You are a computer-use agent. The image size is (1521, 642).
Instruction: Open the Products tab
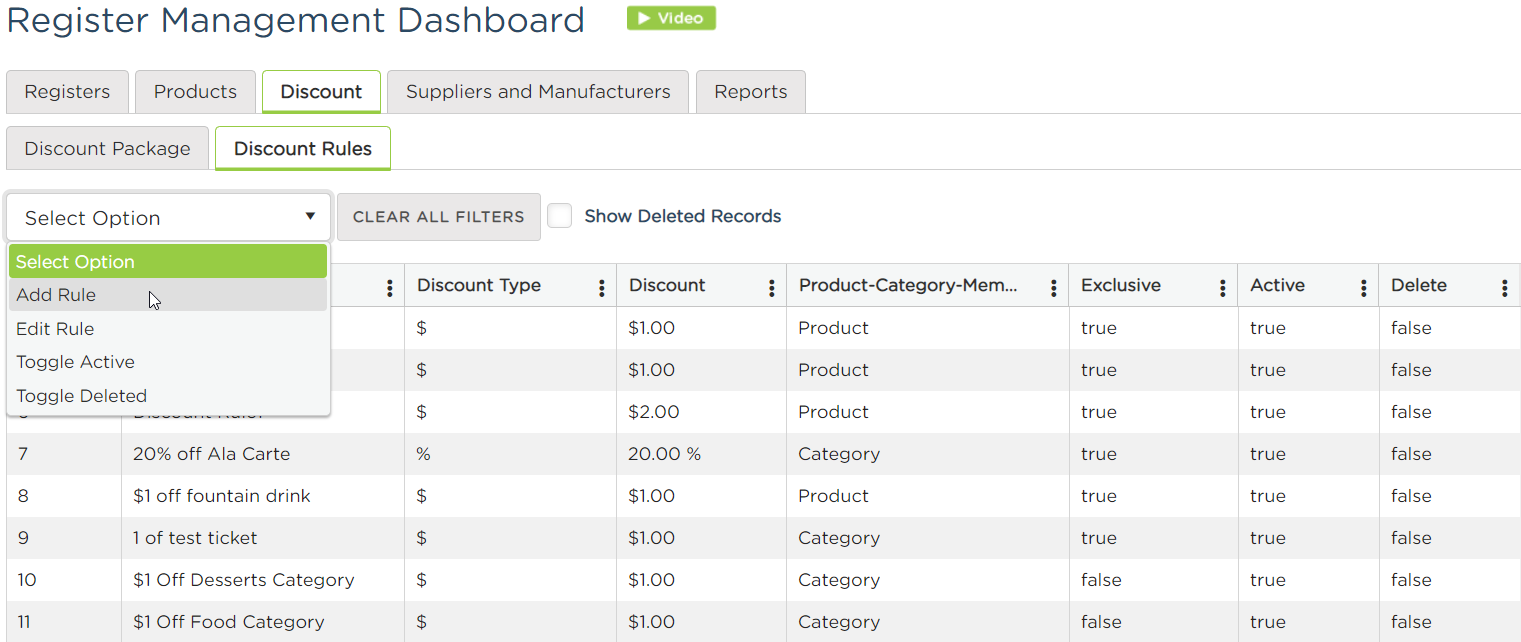tap(195, 92)
